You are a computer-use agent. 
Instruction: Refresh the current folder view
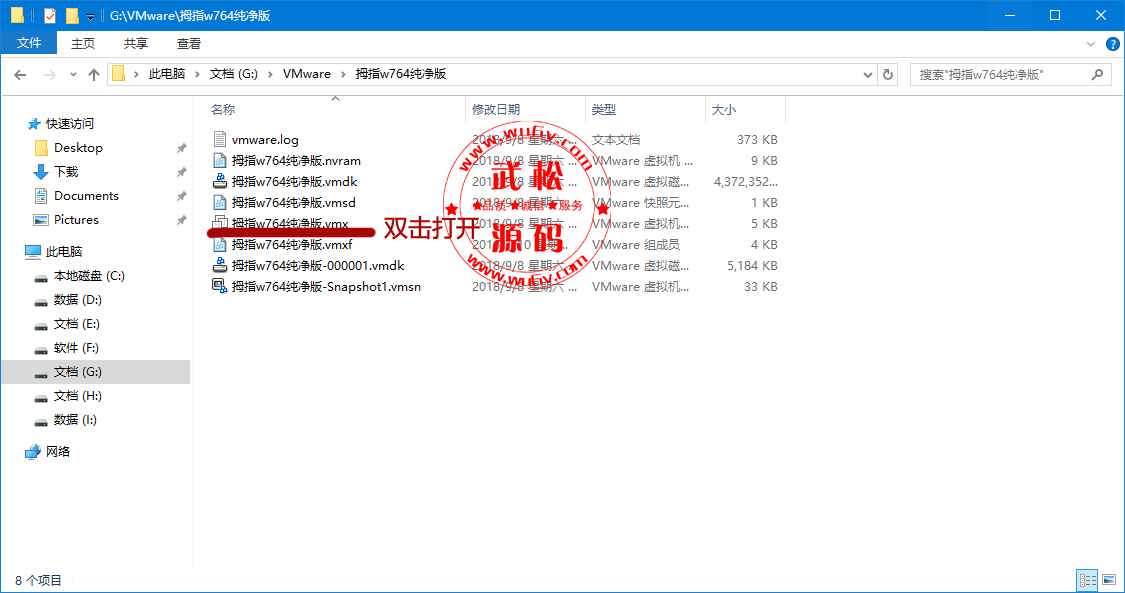click(x=888, y=75)
